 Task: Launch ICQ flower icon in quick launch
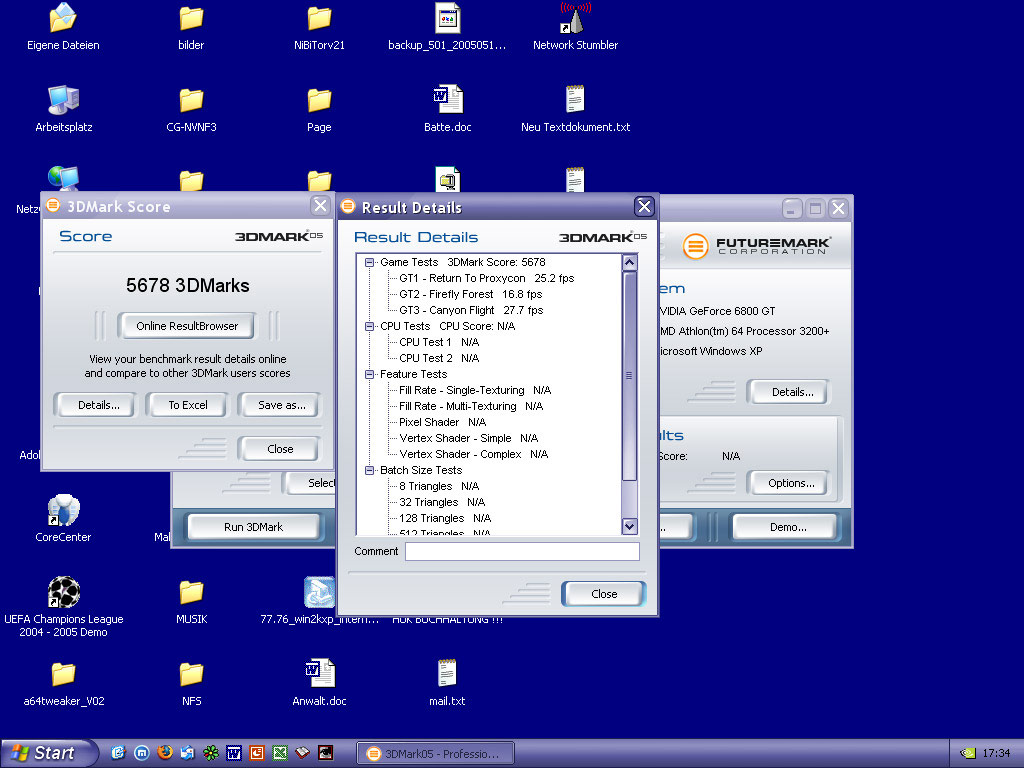pos(210,753)
